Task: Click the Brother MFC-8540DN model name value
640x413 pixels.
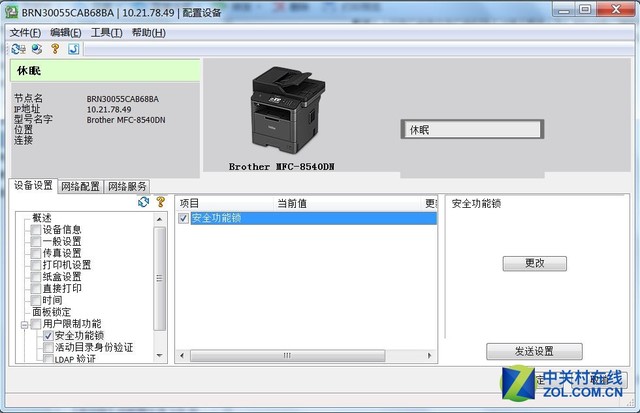Action: [126, 120]
